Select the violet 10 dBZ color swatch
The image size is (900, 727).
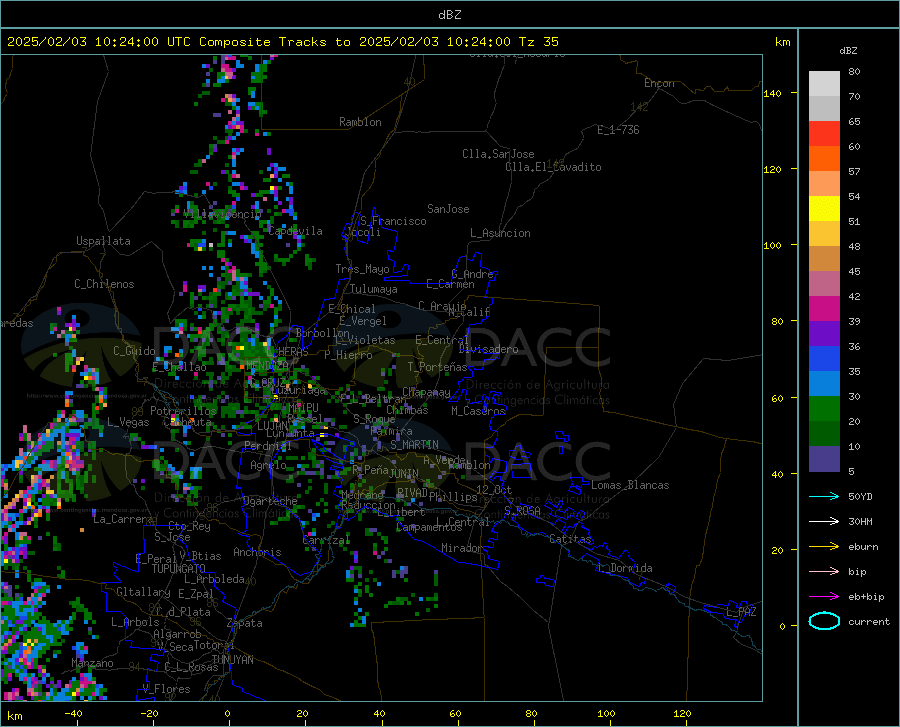(824, 458)
